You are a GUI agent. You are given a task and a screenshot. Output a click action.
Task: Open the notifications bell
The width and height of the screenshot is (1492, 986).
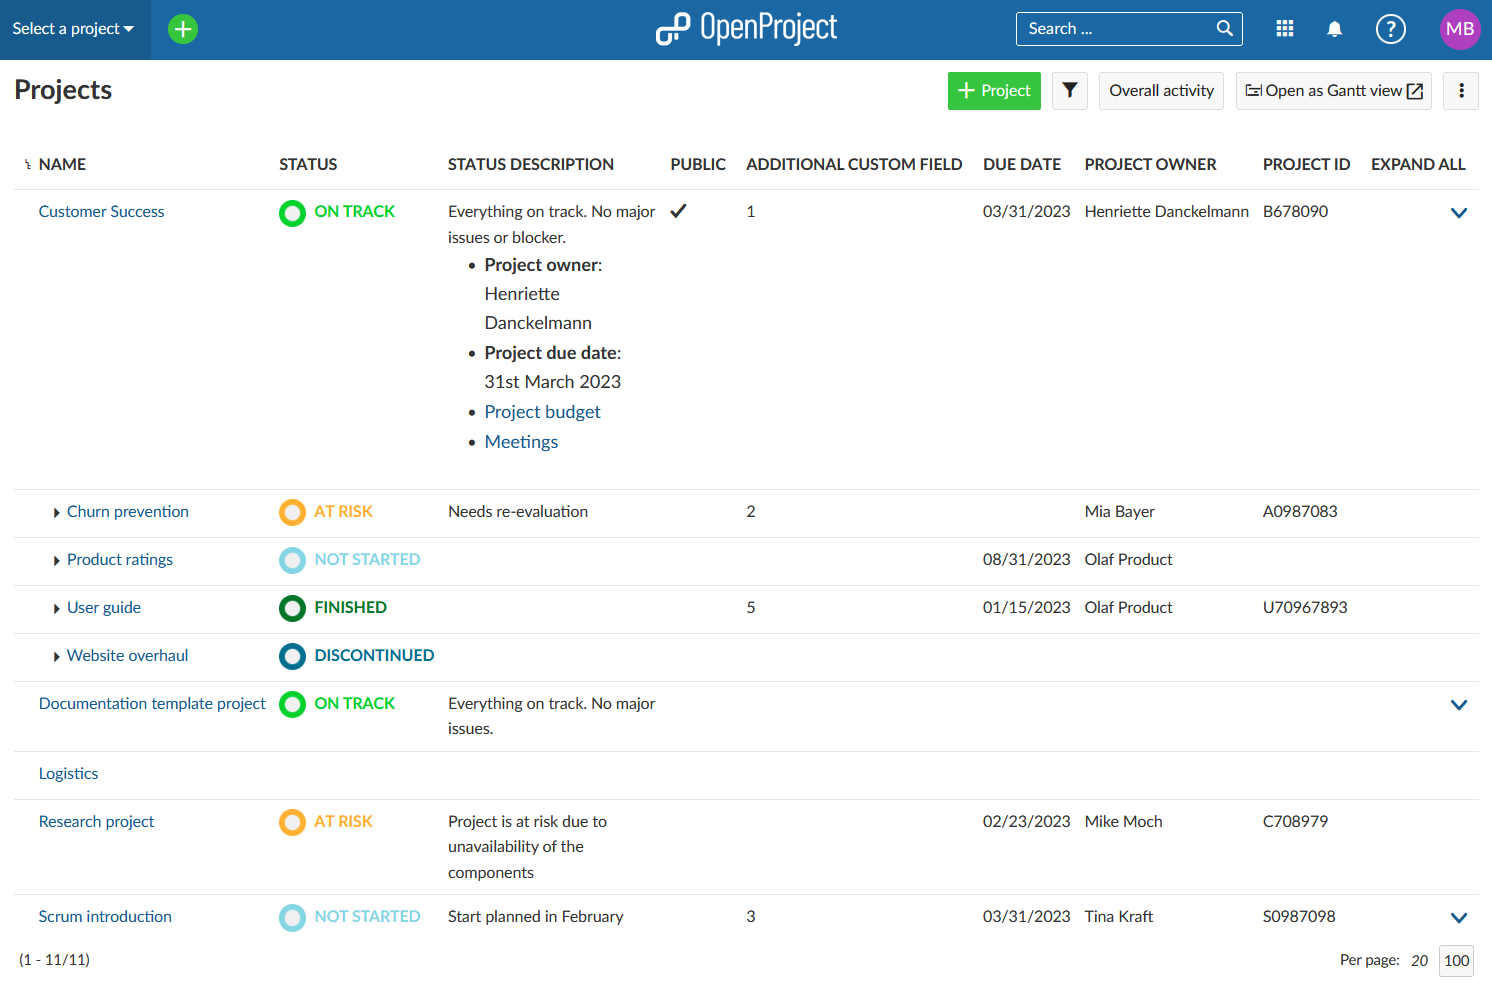(1334, 29)
